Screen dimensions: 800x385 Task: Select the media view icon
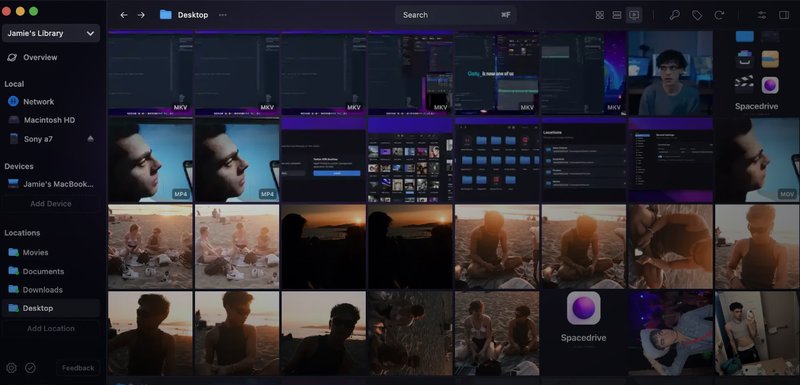click(634, 15)
